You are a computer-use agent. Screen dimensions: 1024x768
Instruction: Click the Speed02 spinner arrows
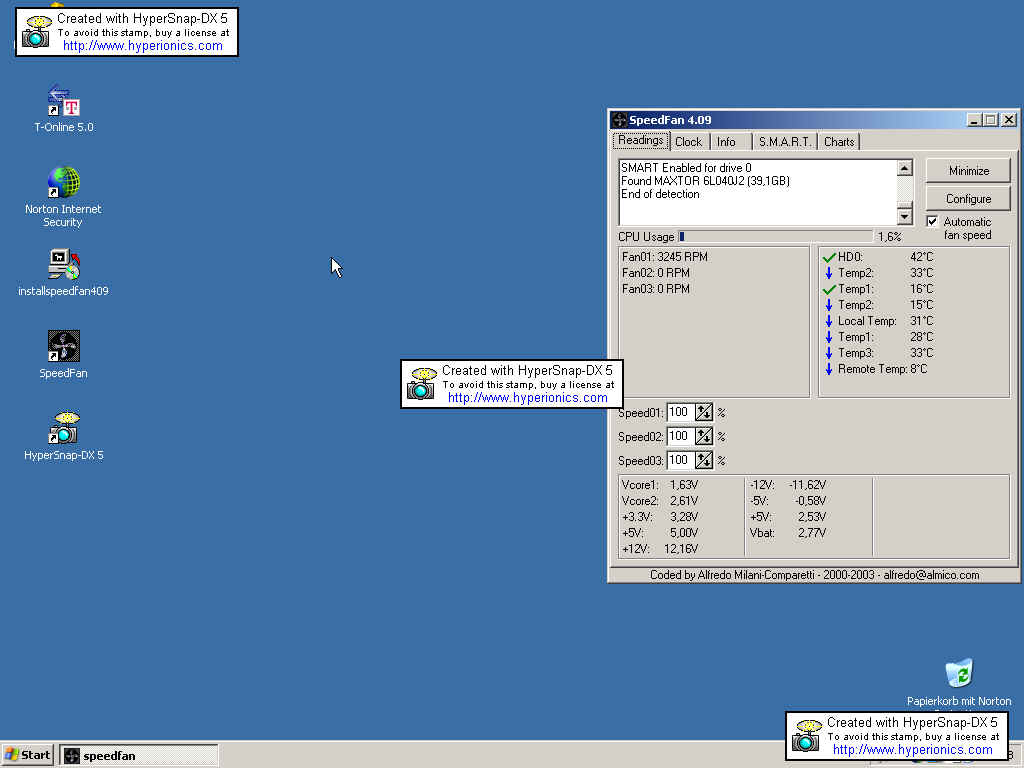point(704,436)
